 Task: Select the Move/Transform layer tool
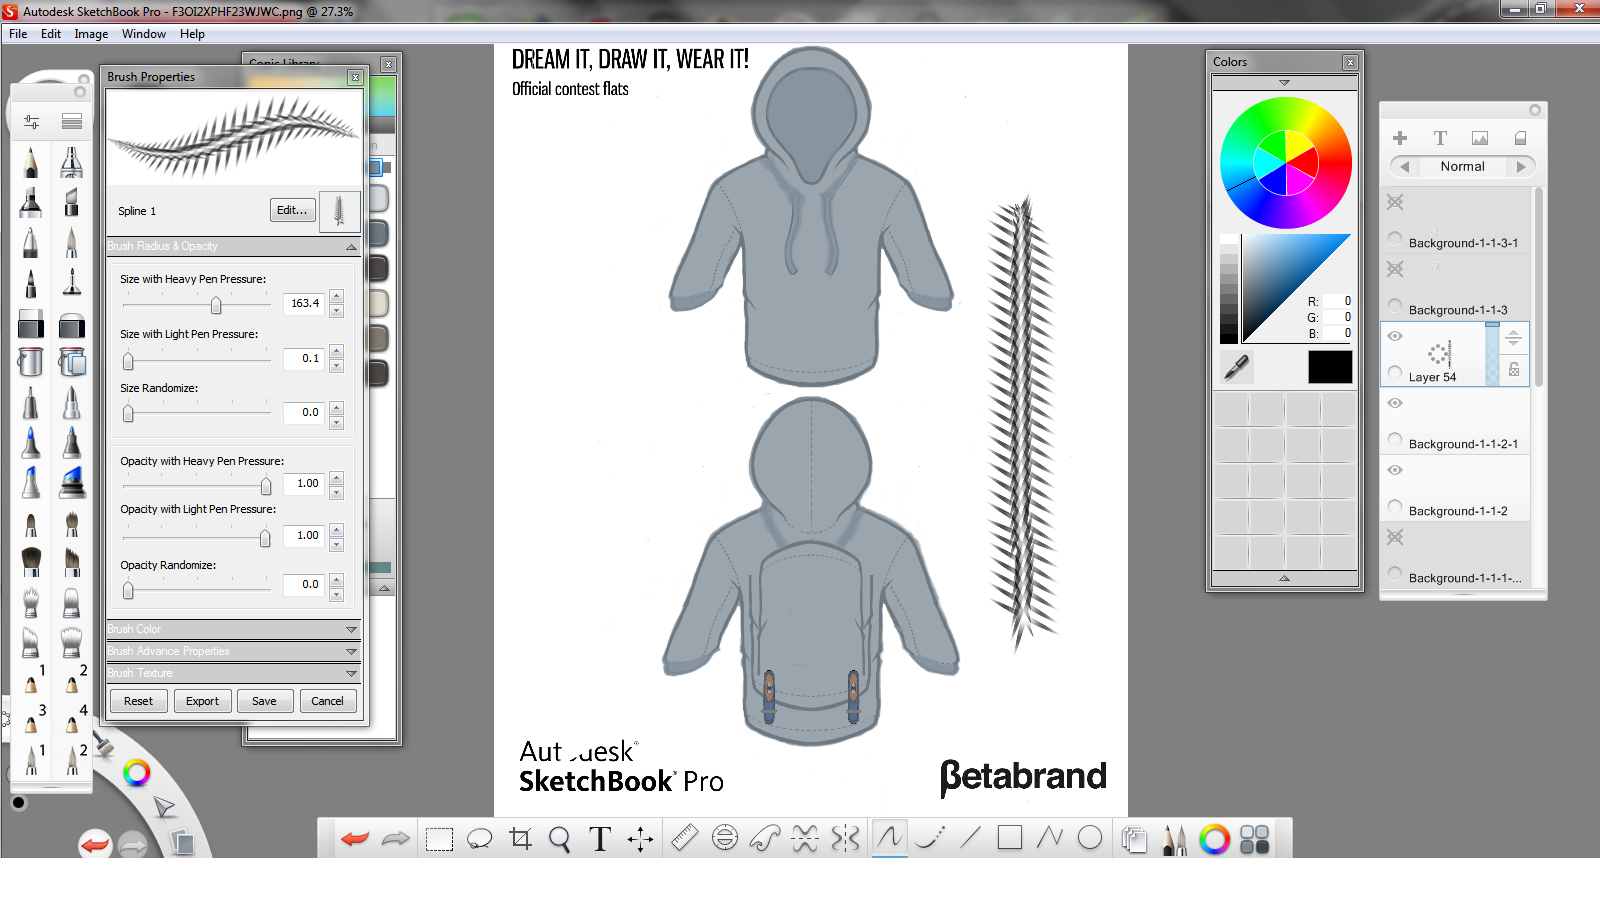(640, 839)
